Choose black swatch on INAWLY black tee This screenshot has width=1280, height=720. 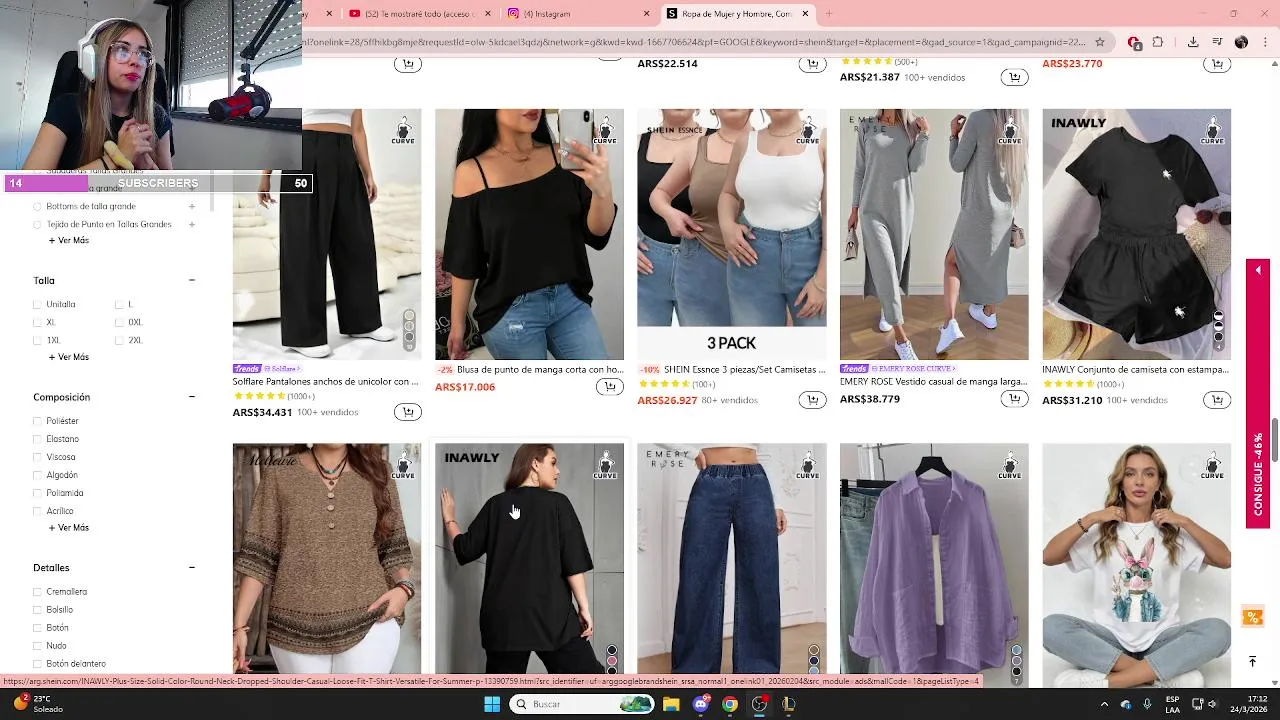click(612, 650)
